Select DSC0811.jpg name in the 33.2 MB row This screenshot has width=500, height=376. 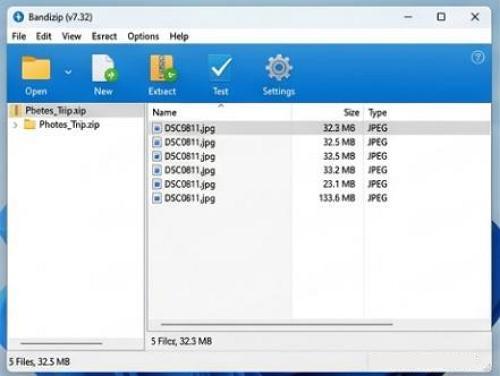[x=190, y=170]
